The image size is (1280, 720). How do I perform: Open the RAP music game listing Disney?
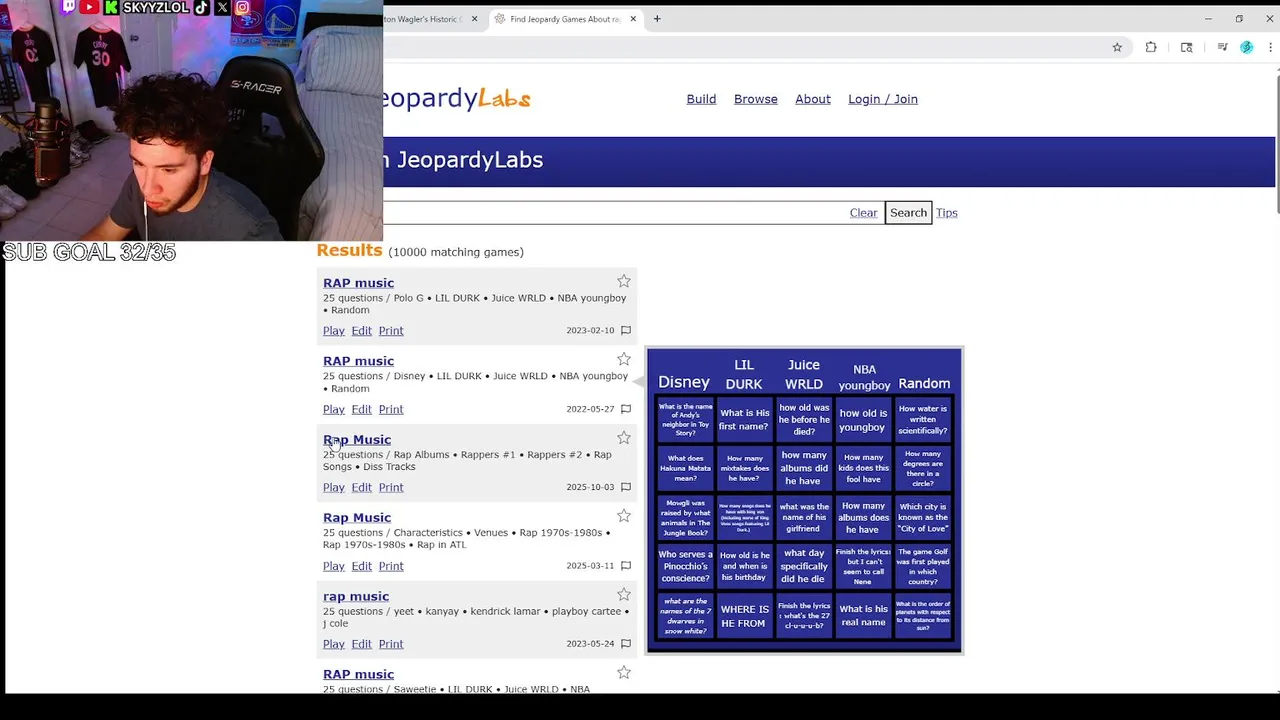[358, 361]
